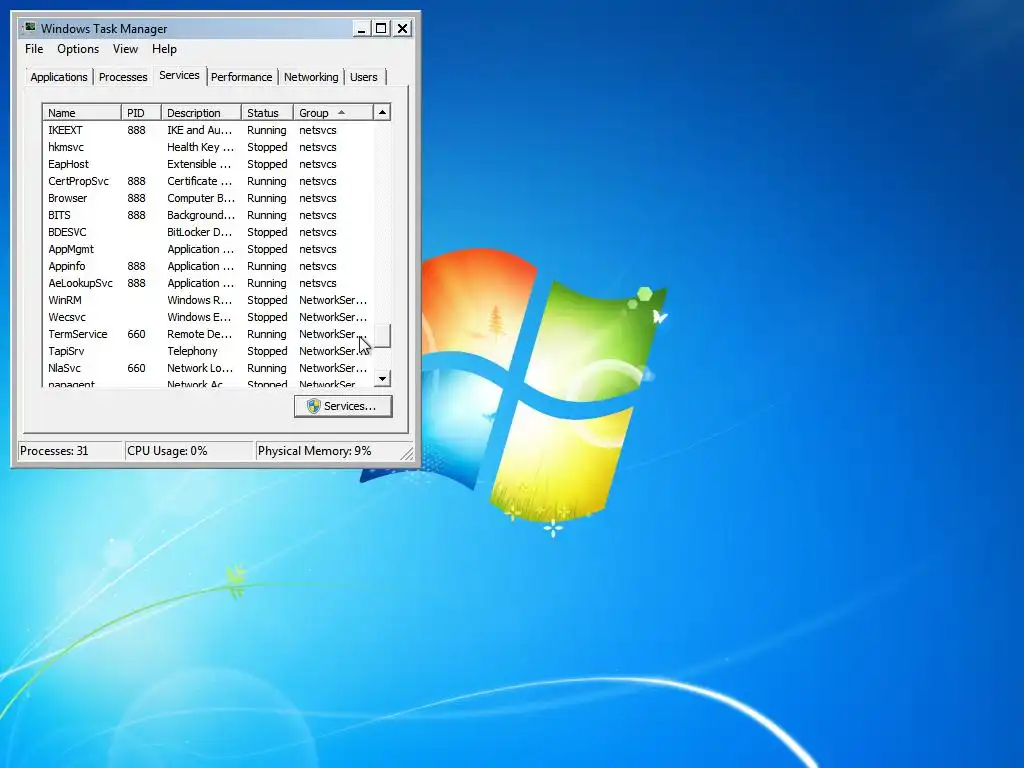Click the 'Processes: 31' status bar entry
1024x768 pixels.
click(x=71, y=451)
